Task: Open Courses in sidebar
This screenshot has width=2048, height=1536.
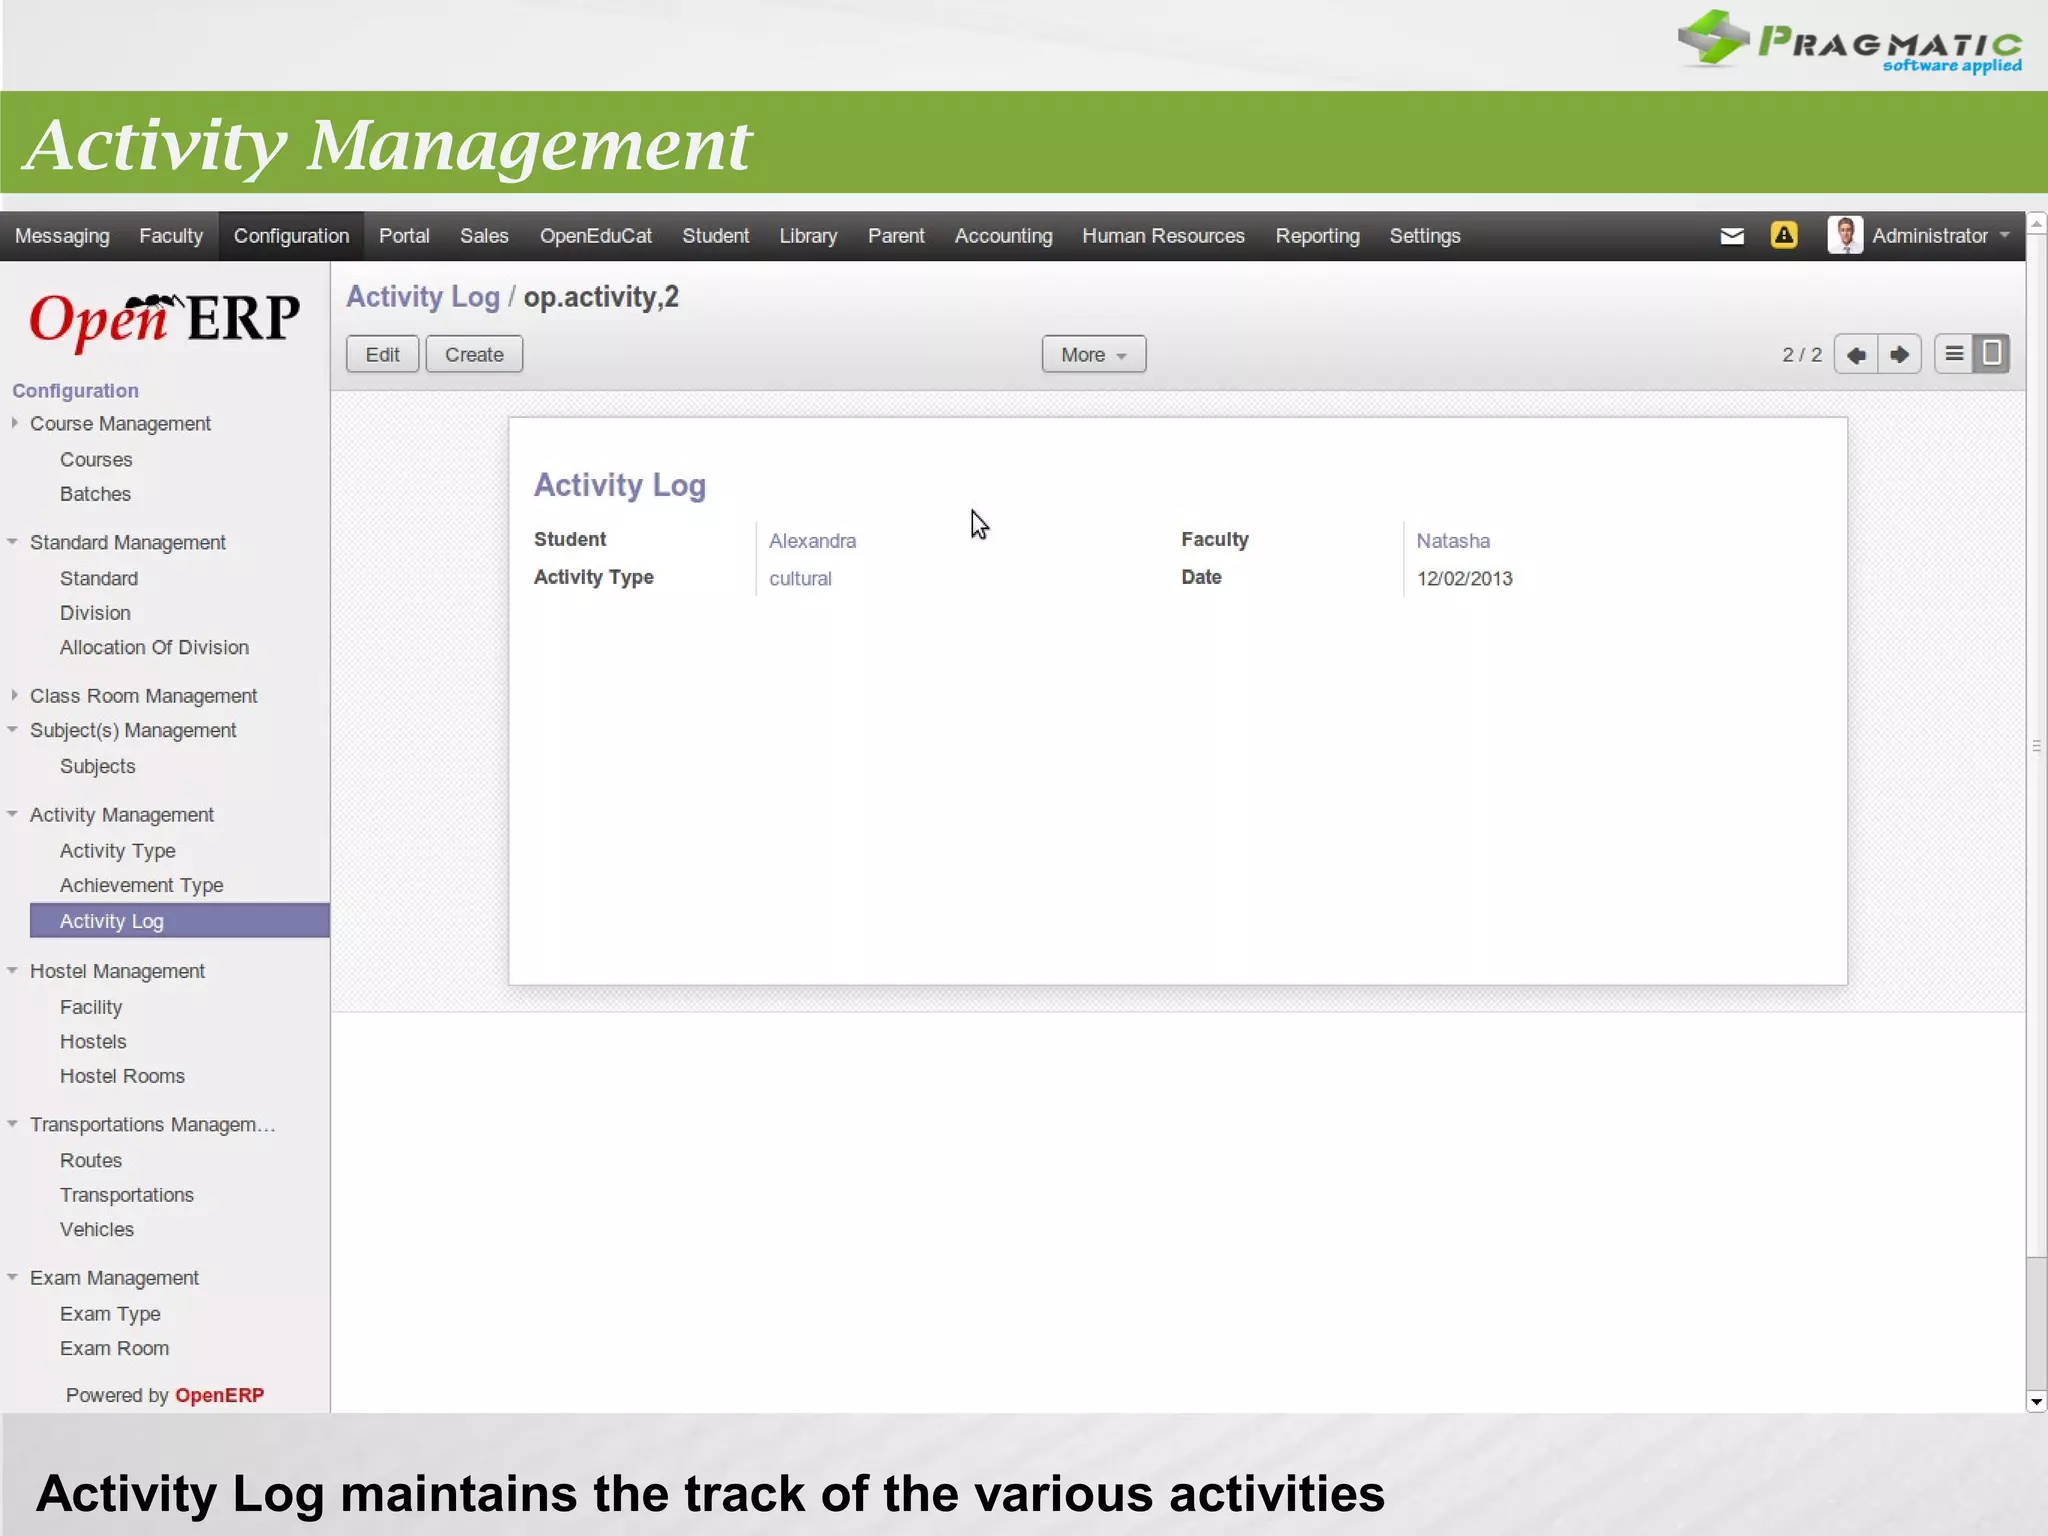Action: [96, 459]
